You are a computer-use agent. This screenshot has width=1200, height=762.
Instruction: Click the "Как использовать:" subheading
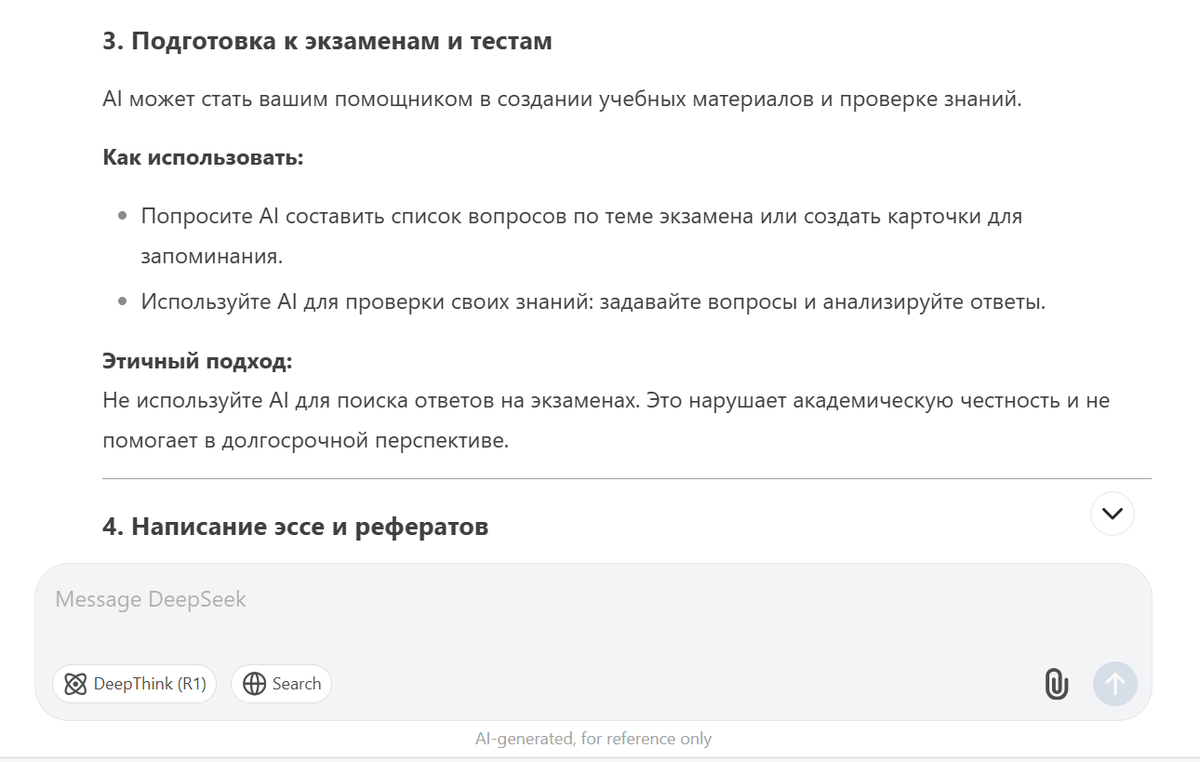point(203,158)
